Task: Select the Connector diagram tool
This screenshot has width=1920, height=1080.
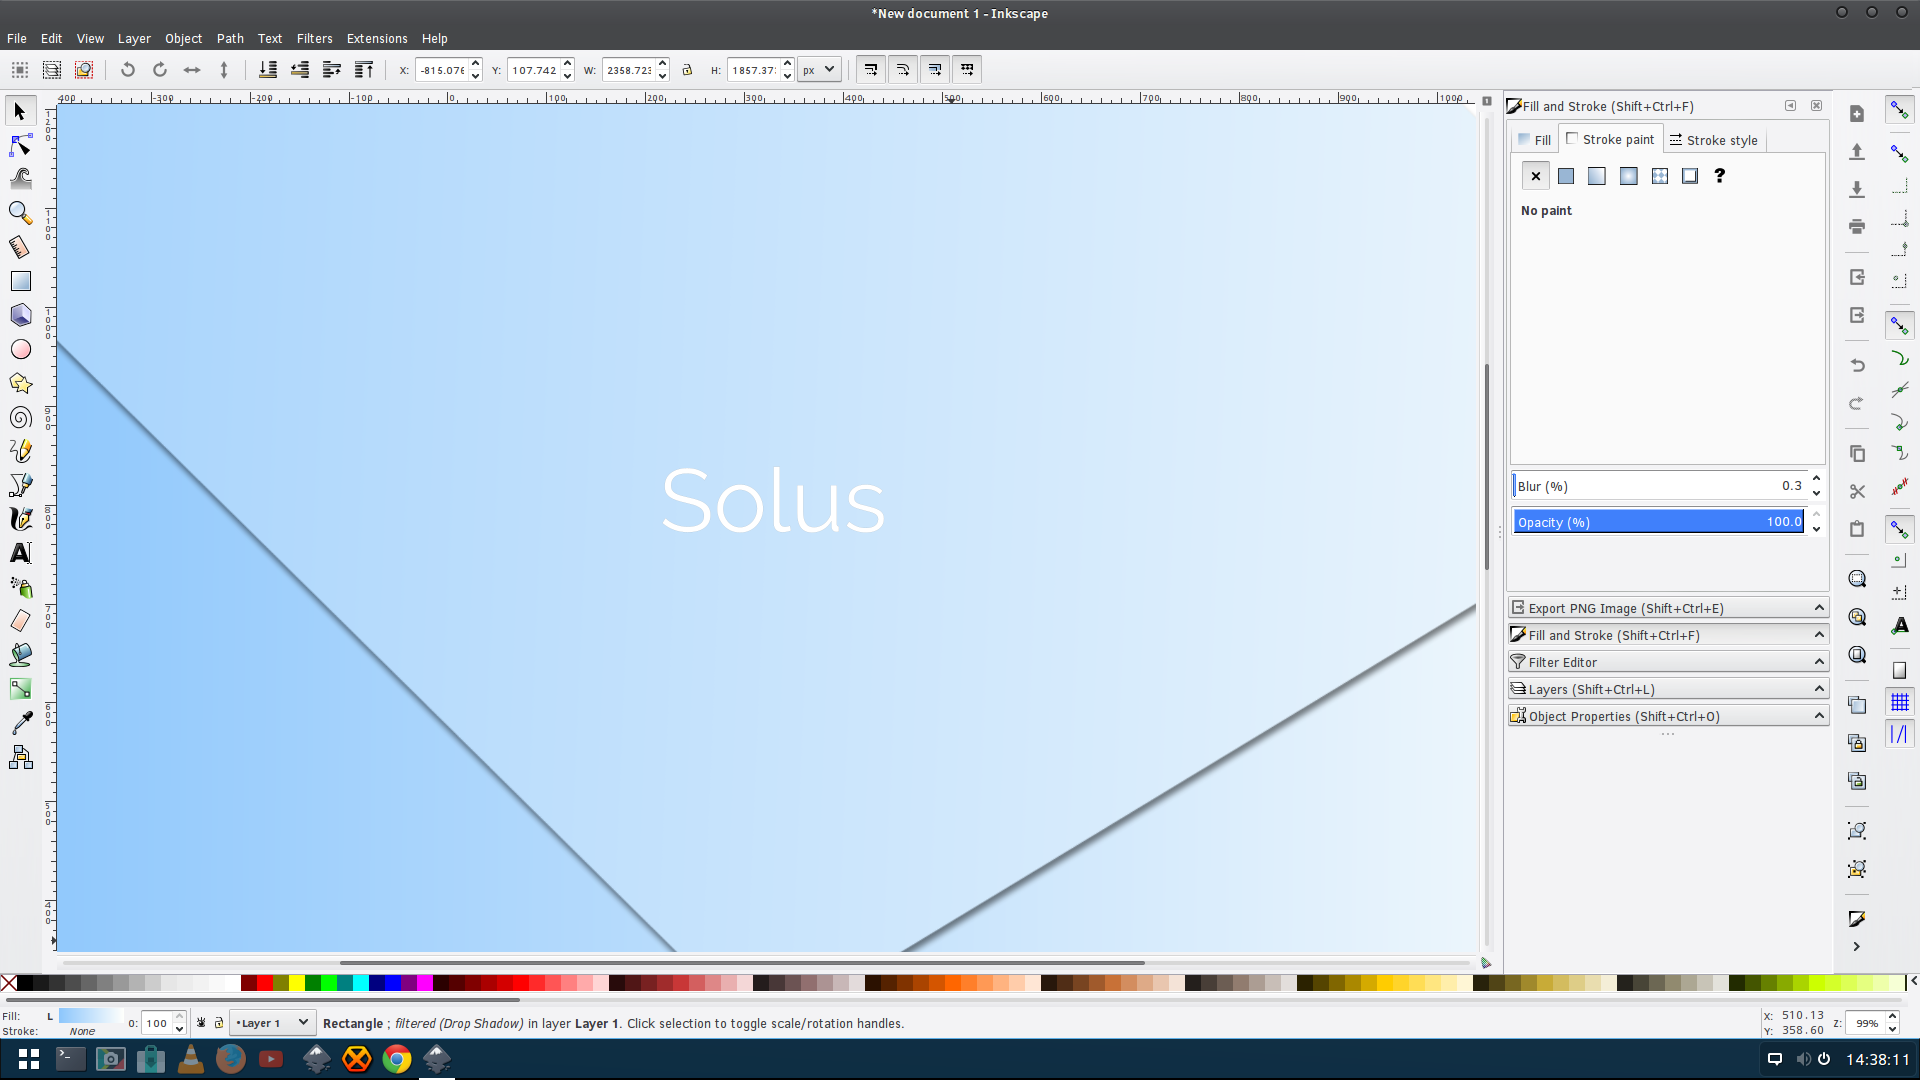Action: (20, 757)
